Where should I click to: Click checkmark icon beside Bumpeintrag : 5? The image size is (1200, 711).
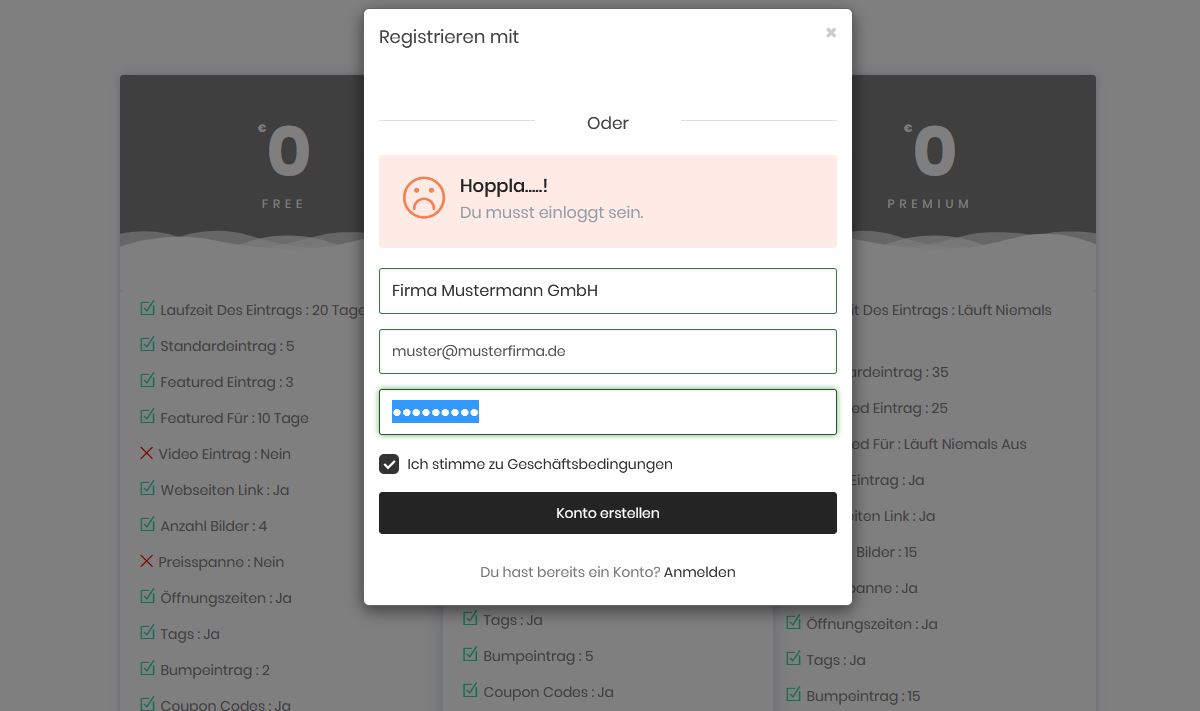pos(470,655)
